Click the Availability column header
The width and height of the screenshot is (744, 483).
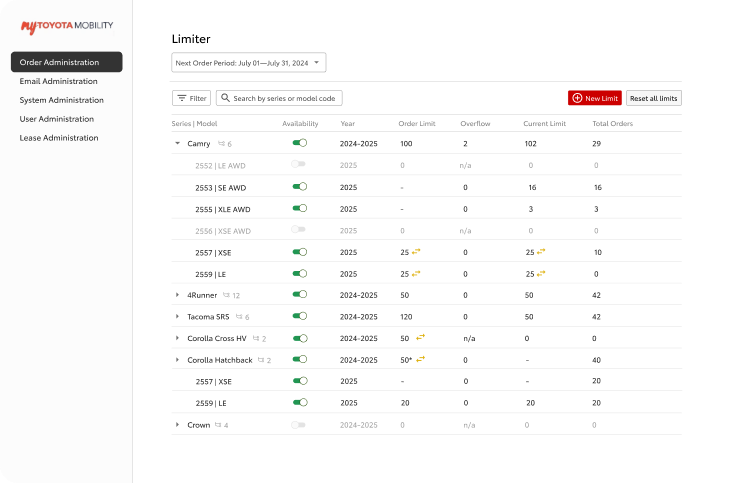(x=300, y=123)
